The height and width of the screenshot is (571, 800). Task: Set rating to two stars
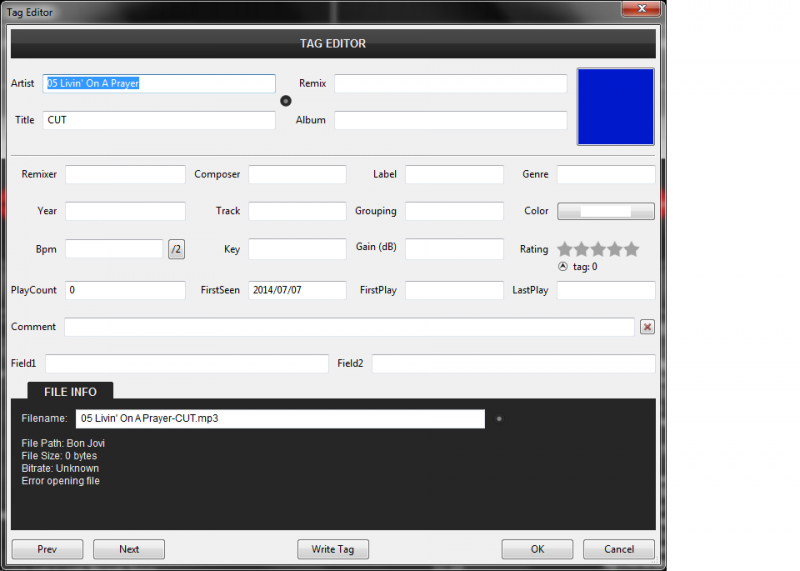[582, 249]
